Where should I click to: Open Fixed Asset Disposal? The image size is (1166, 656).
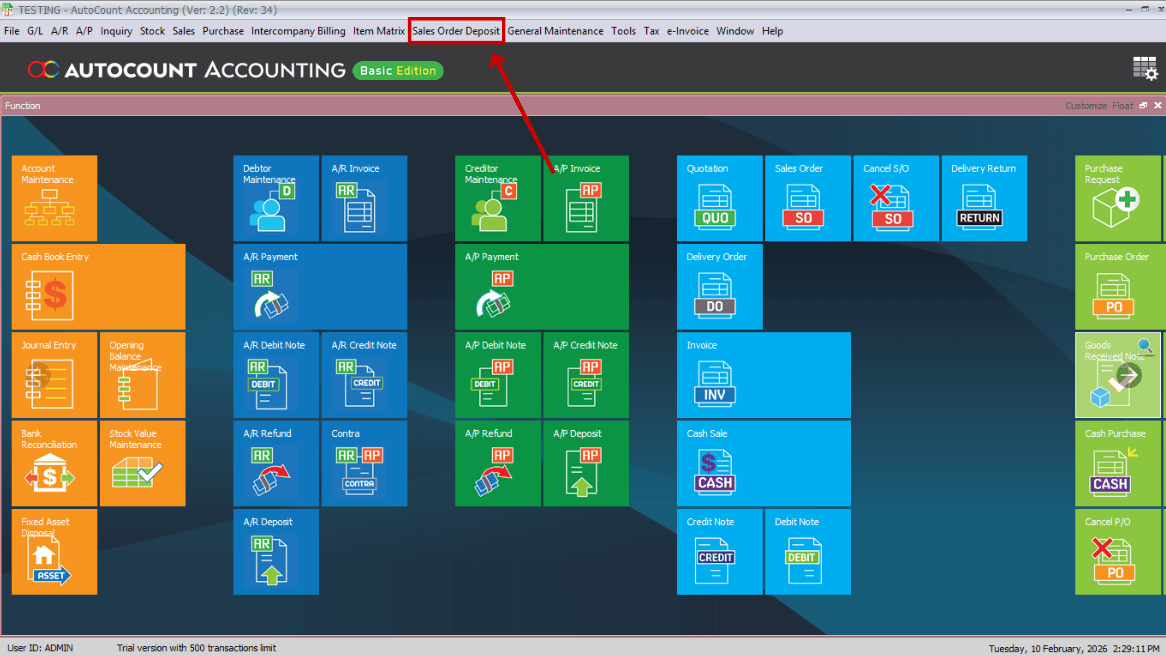54,551
